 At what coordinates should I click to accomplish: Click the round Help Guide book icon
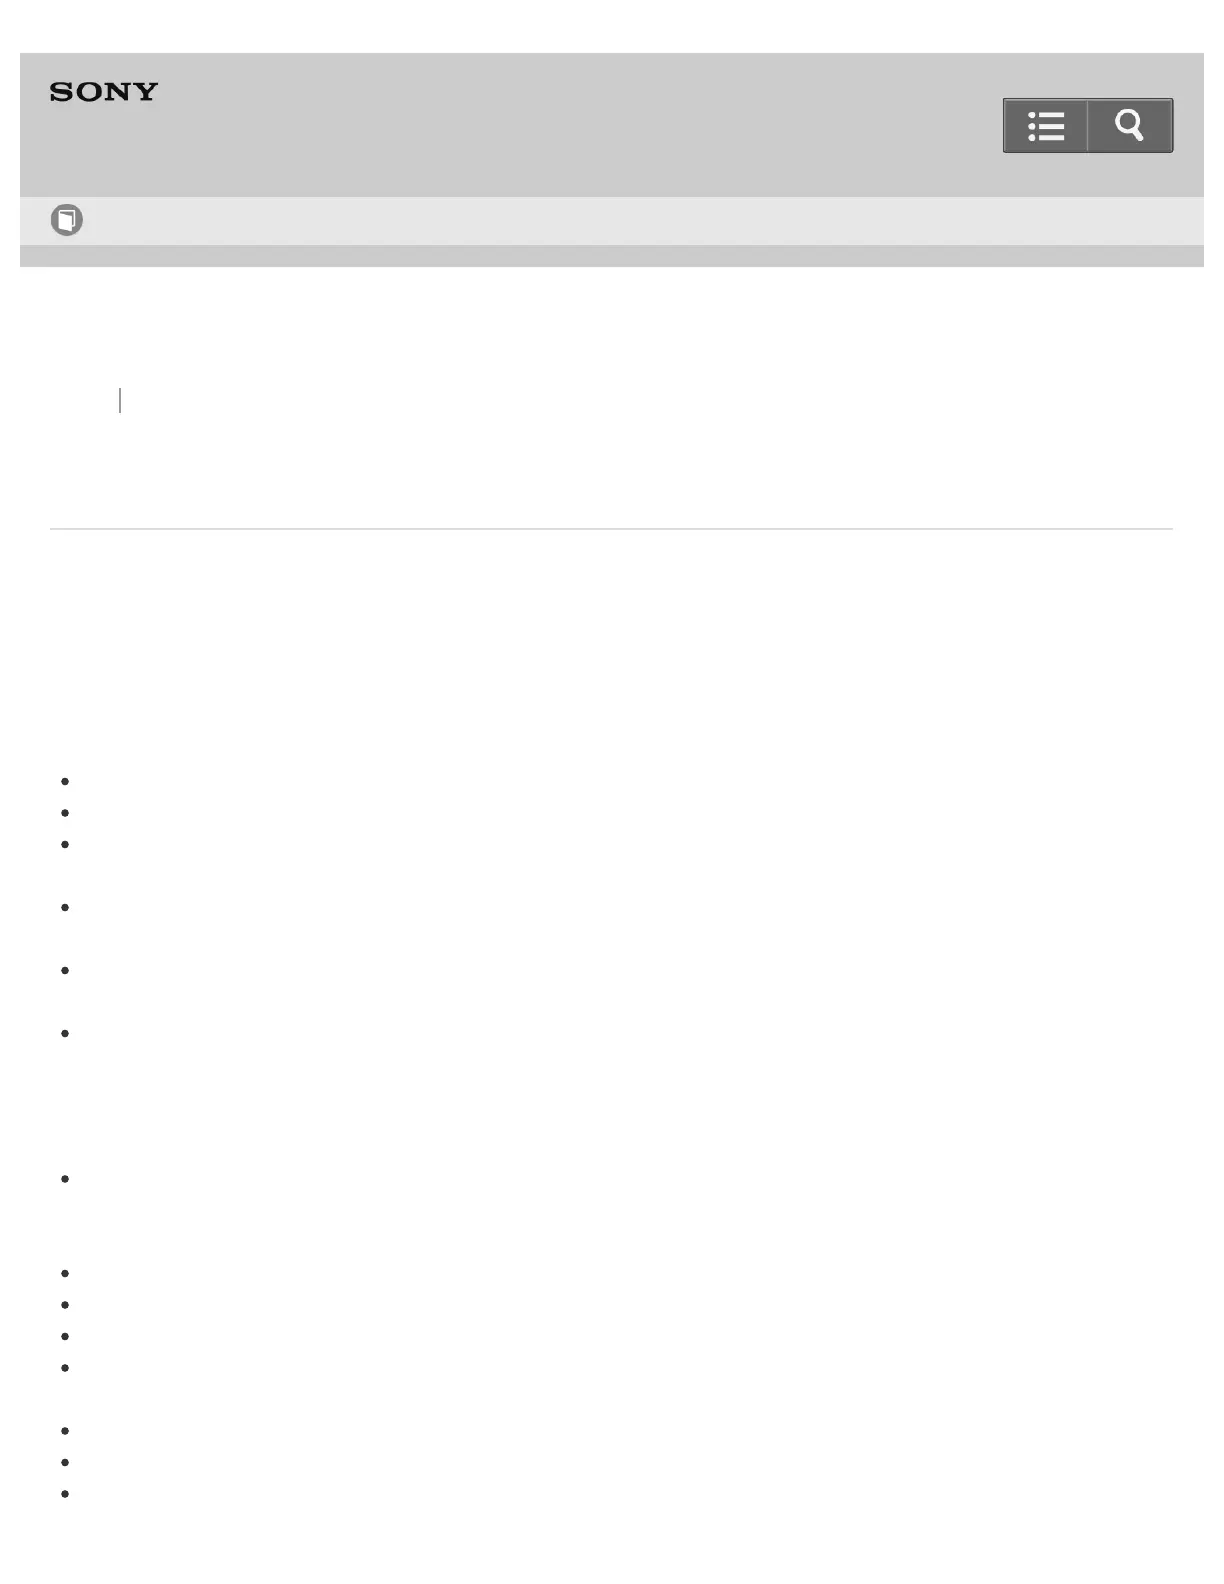pos(67,220)
